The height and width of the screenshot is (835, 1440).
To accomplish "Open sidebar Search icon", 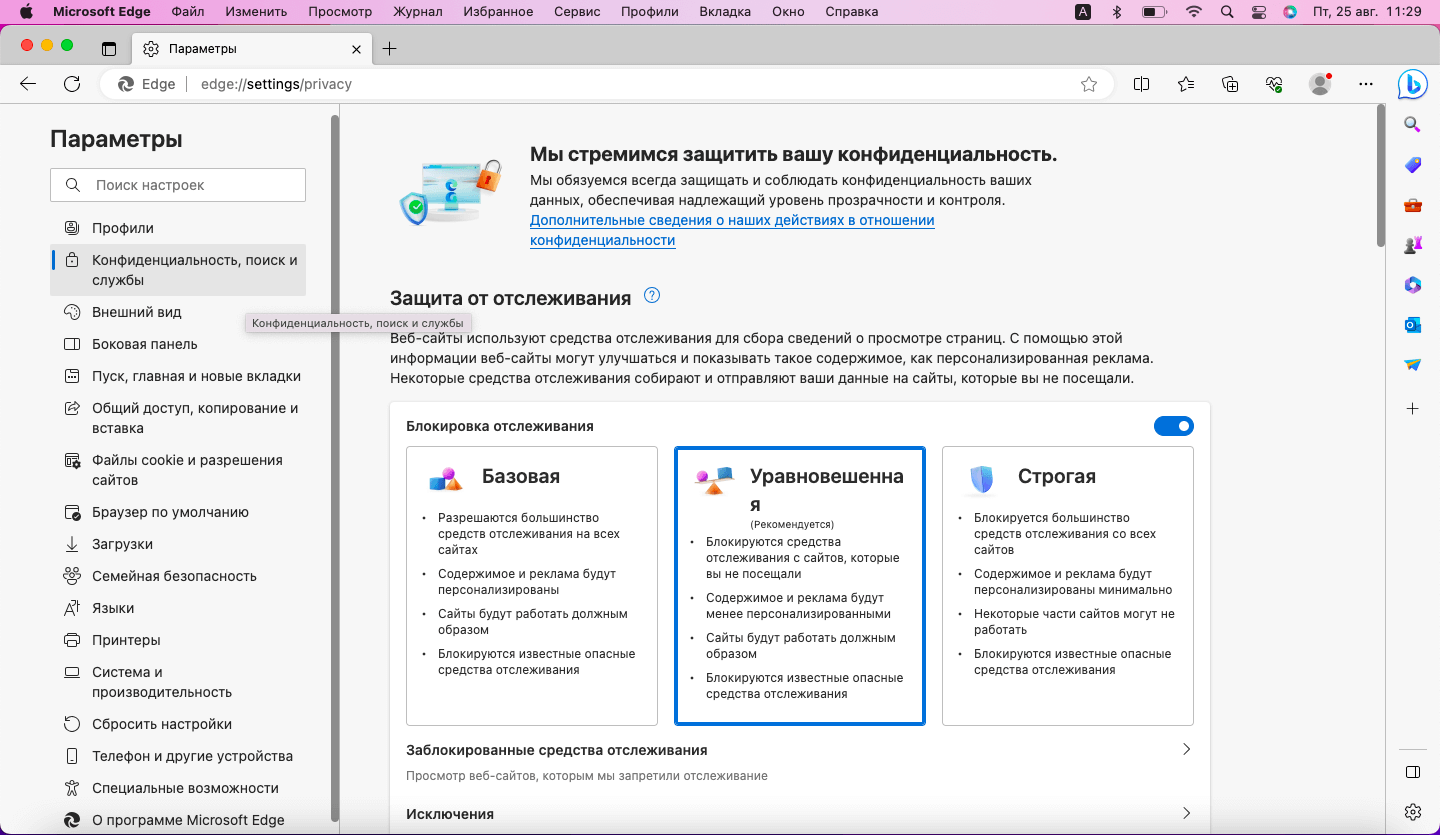I will tap(1412, 125).
